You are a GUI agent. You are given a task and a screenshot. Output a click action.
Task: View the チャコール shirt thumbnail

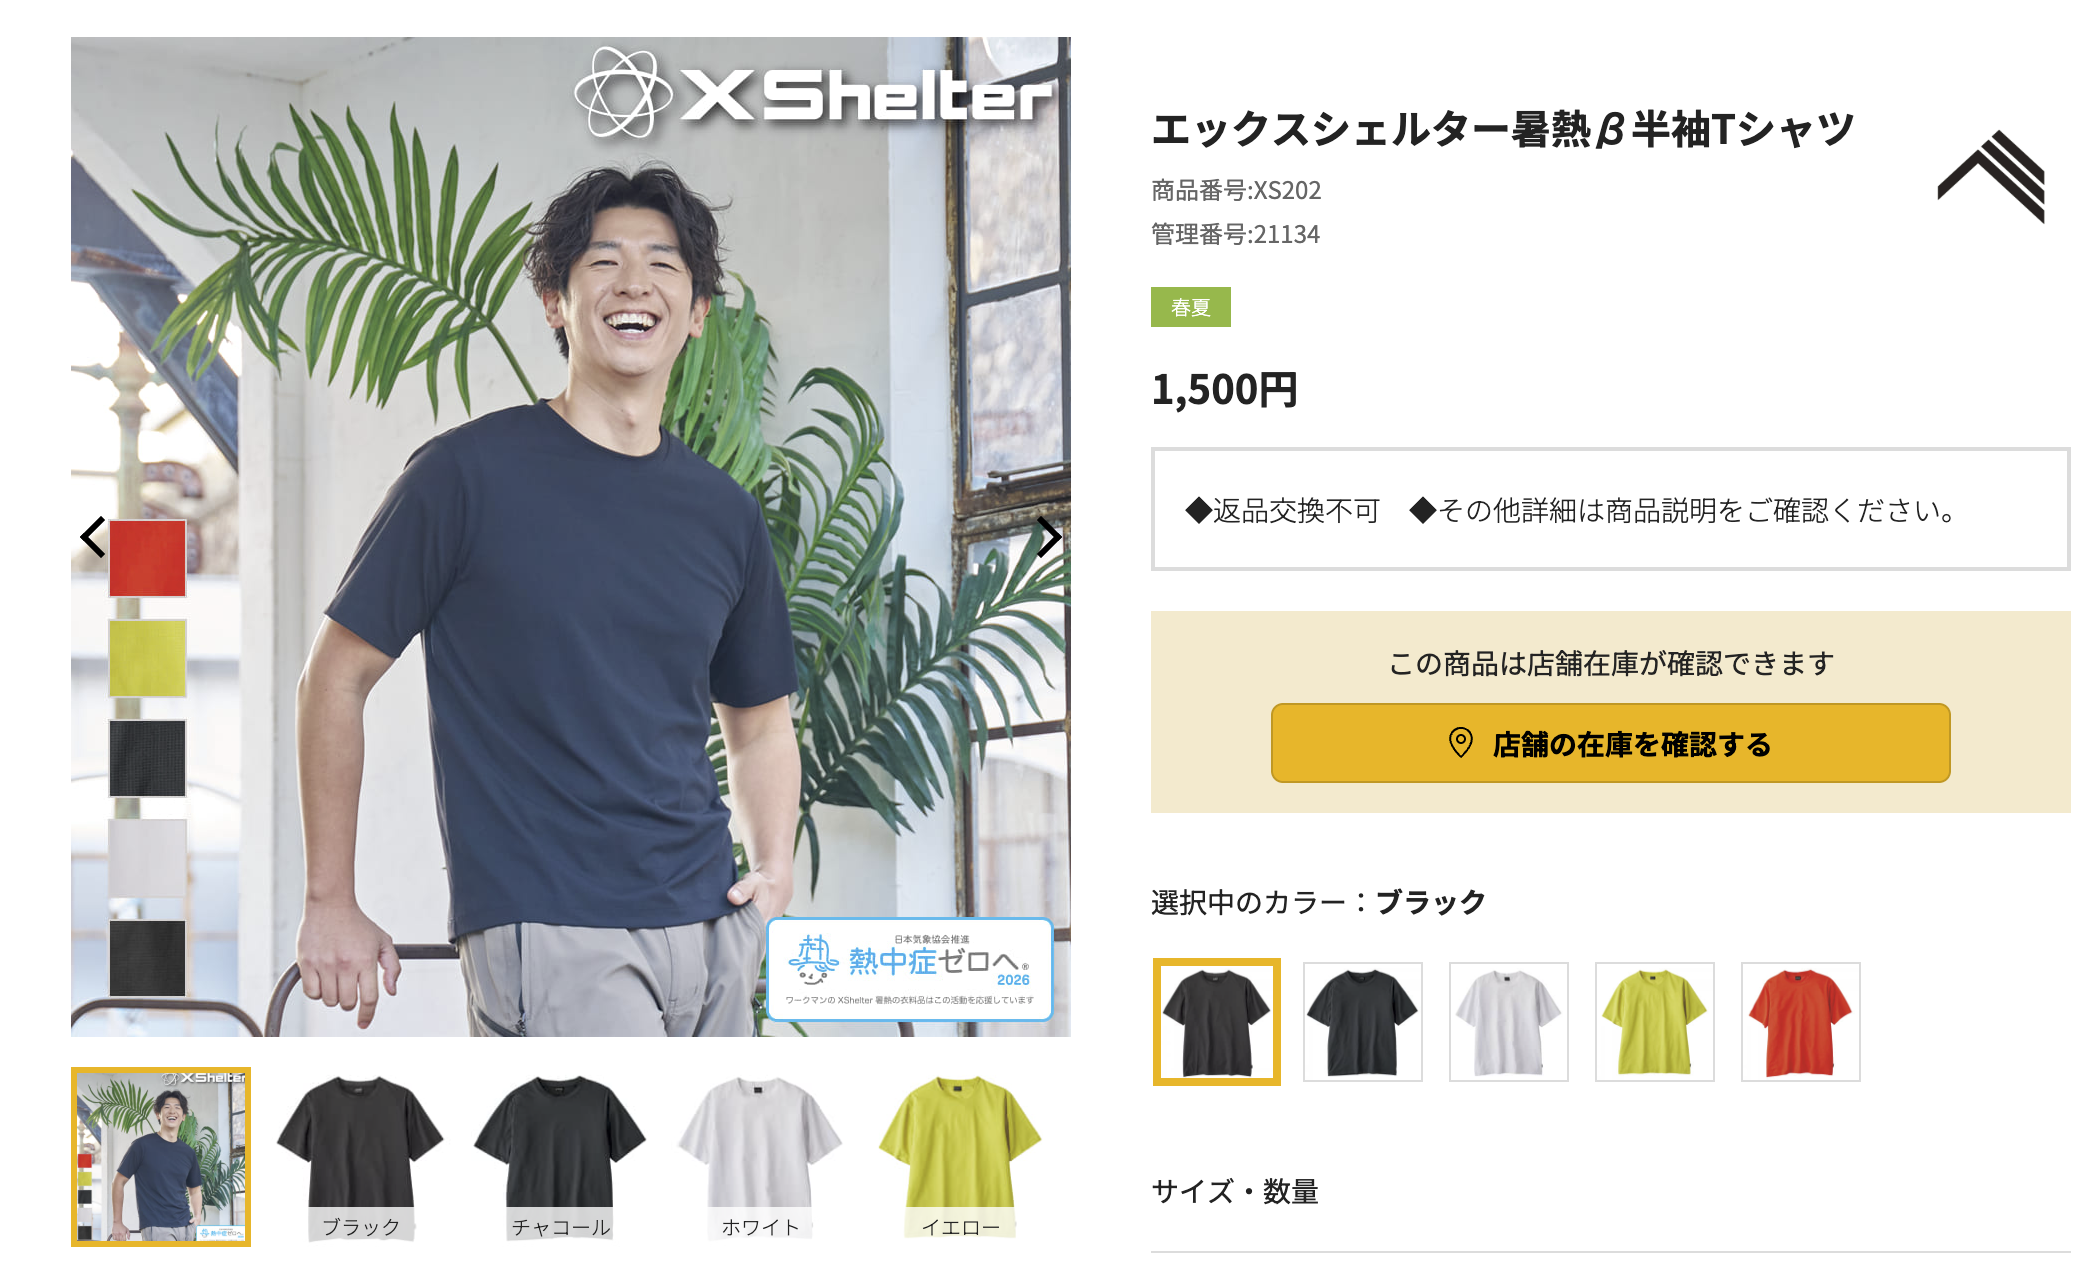(561, 1157)
